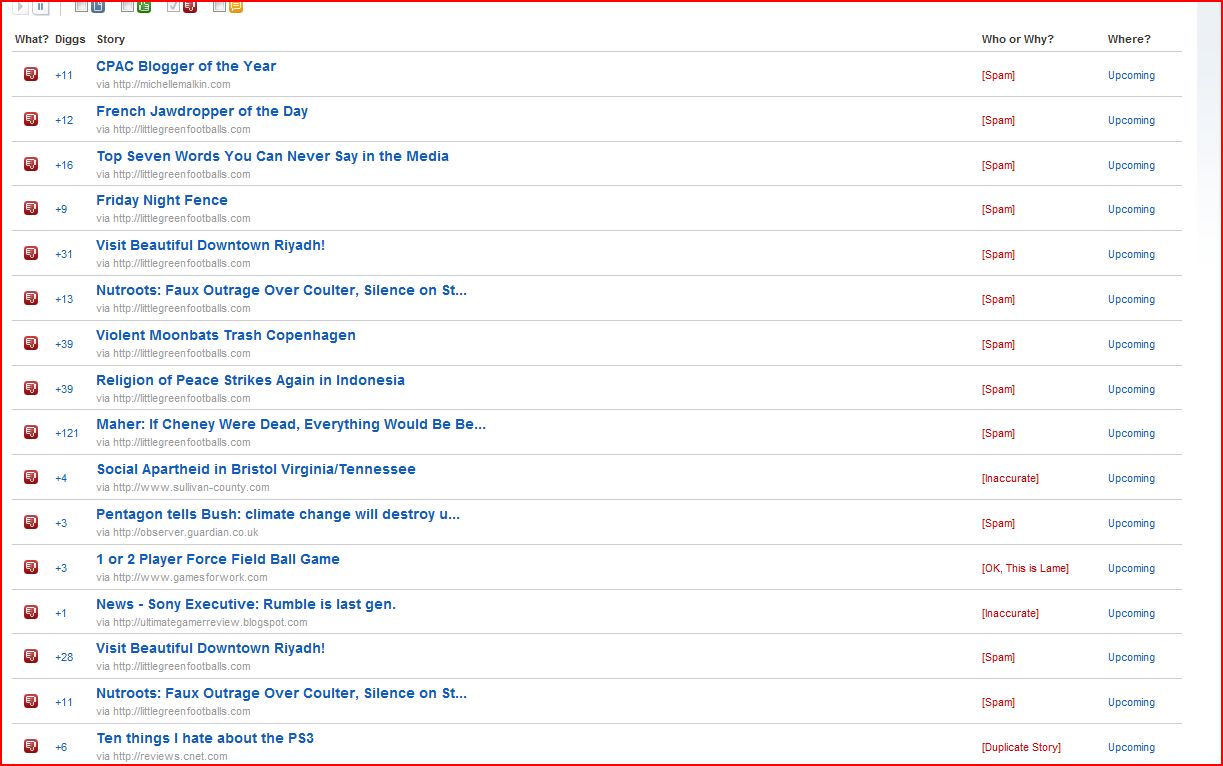Click the [OK, This is Lame] reason
Image resolution: width=1223 pixels, height=766 pixels.
coord(1025,568)
